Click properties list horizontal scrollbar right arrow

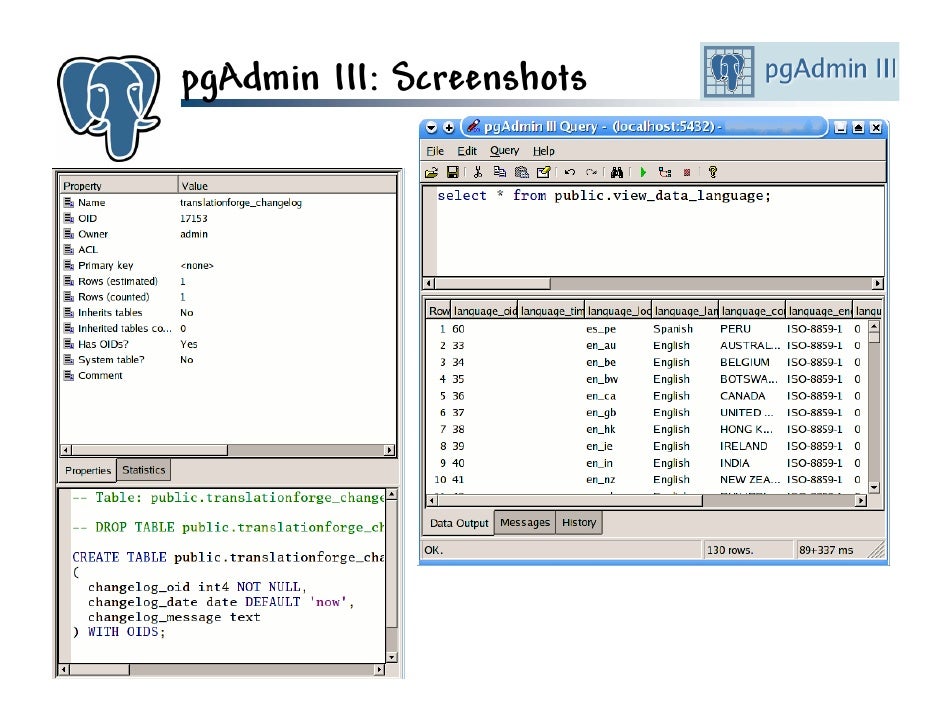389,450
